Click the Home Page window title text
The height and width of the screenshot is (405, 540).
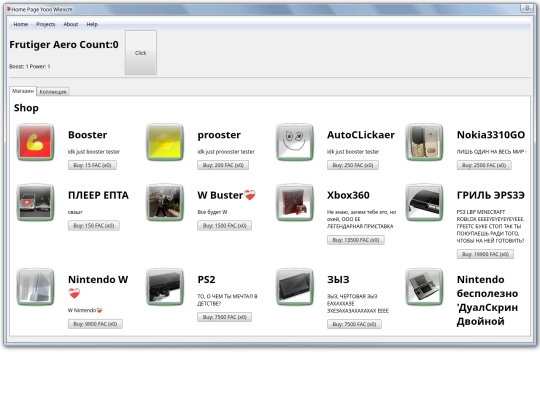(x=42, y=9)
